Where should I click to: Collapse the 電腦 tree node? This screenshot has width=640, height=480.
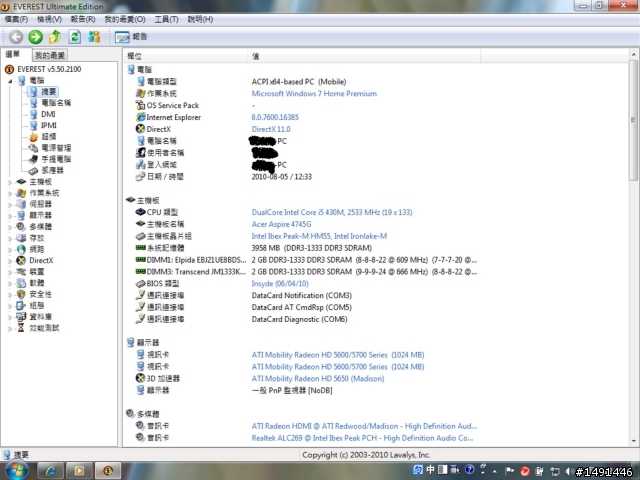click(10, 81)
